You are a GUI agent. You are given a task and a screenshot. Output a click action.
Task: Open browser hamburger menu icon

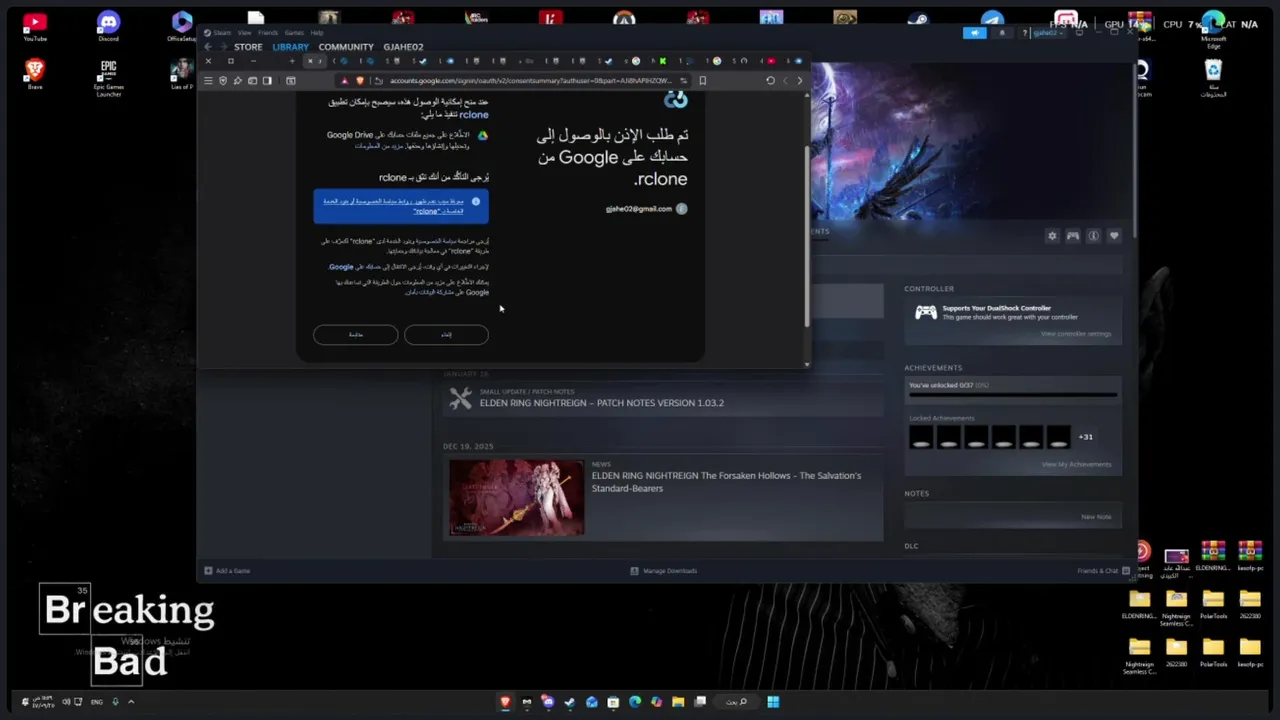(208, 81)
